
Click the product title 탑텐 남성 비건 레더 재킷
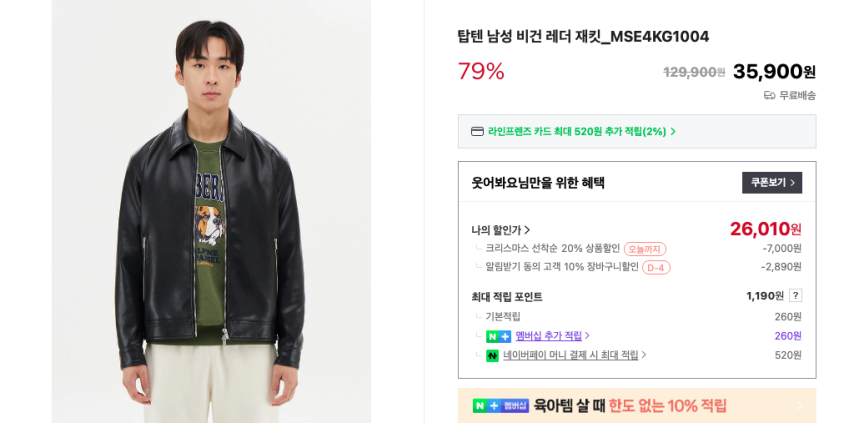[583, 37]
